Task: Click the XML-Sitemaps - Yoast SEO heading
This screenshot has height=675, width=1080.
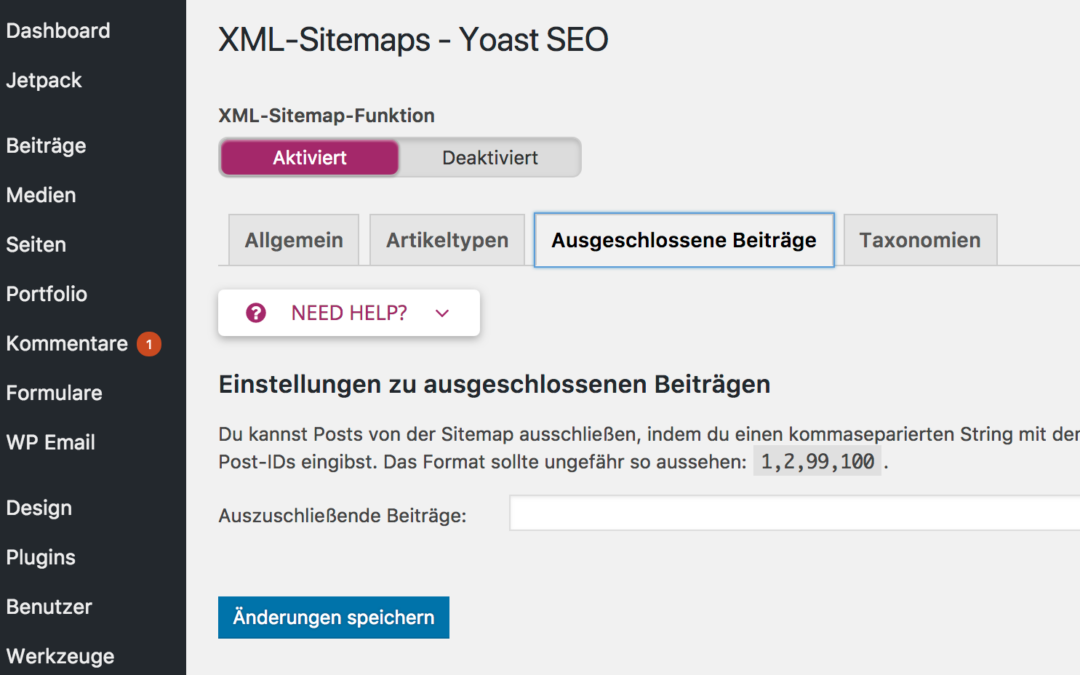Action: 413,40
